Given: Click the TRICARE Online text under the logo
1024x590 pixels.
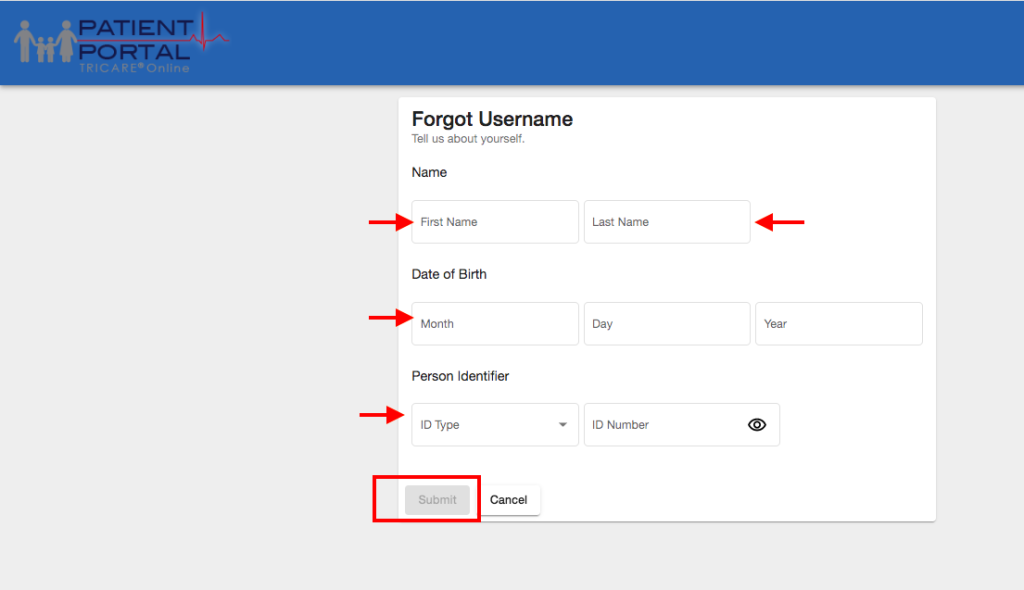Looking at the screenshot, I should click(x=135, y=69).
